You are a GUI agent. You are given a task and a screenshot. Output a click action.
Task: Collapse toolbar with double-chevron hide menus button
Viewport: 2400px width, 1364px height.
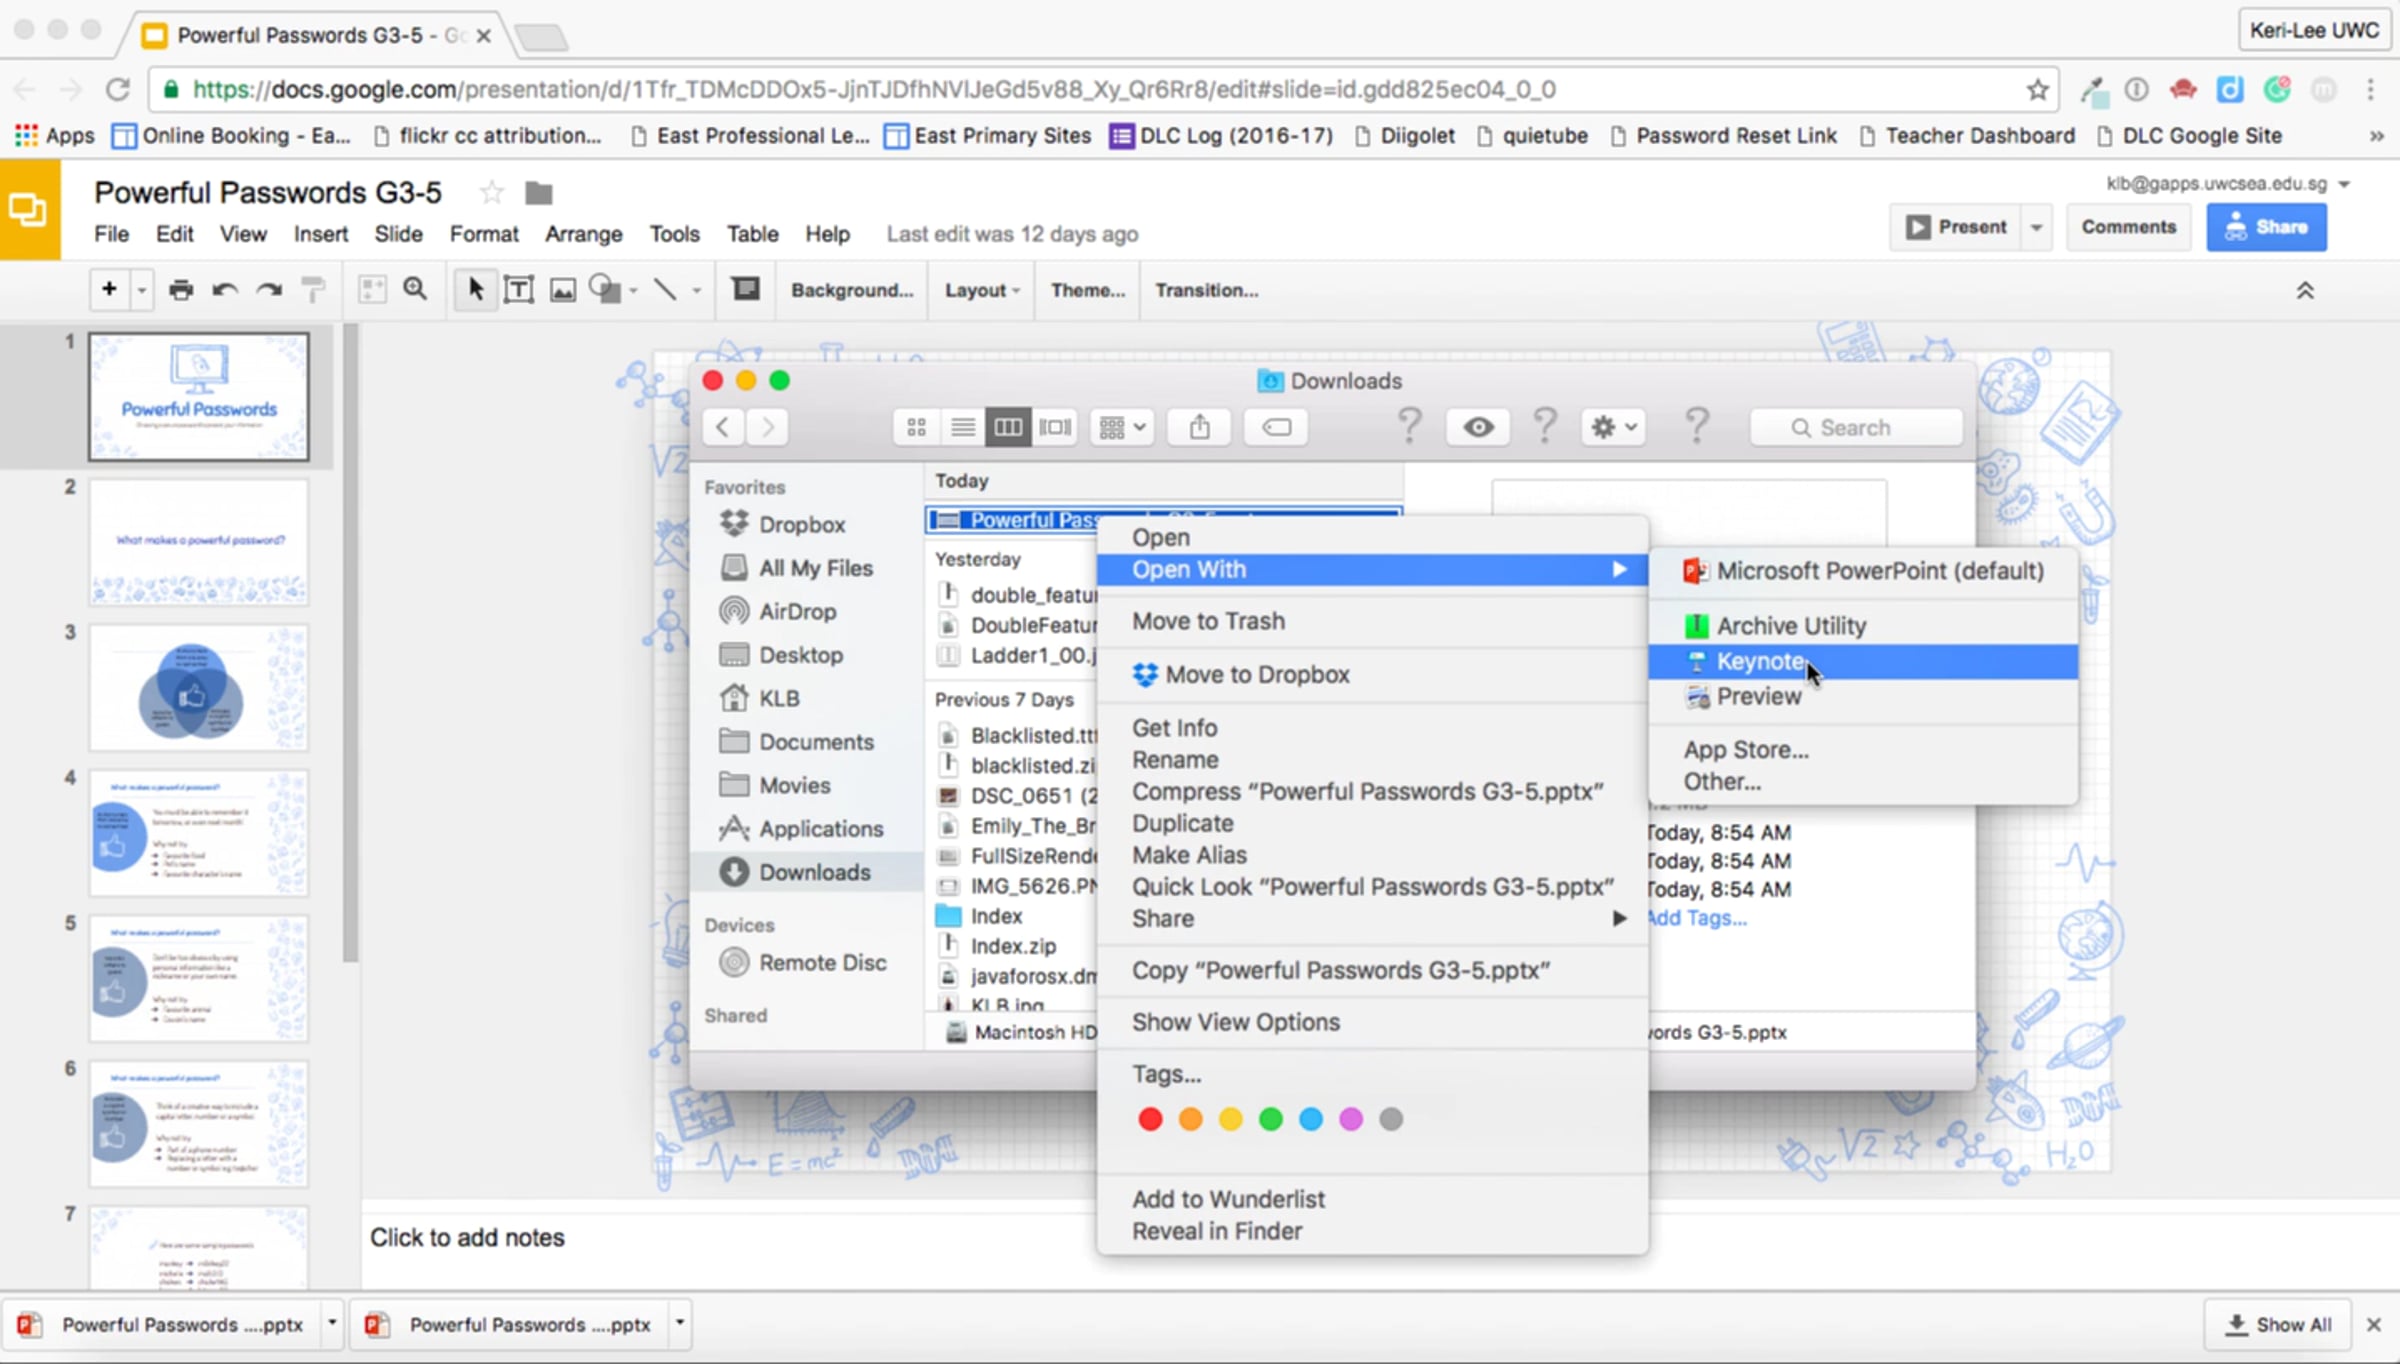click(2305, 290)
